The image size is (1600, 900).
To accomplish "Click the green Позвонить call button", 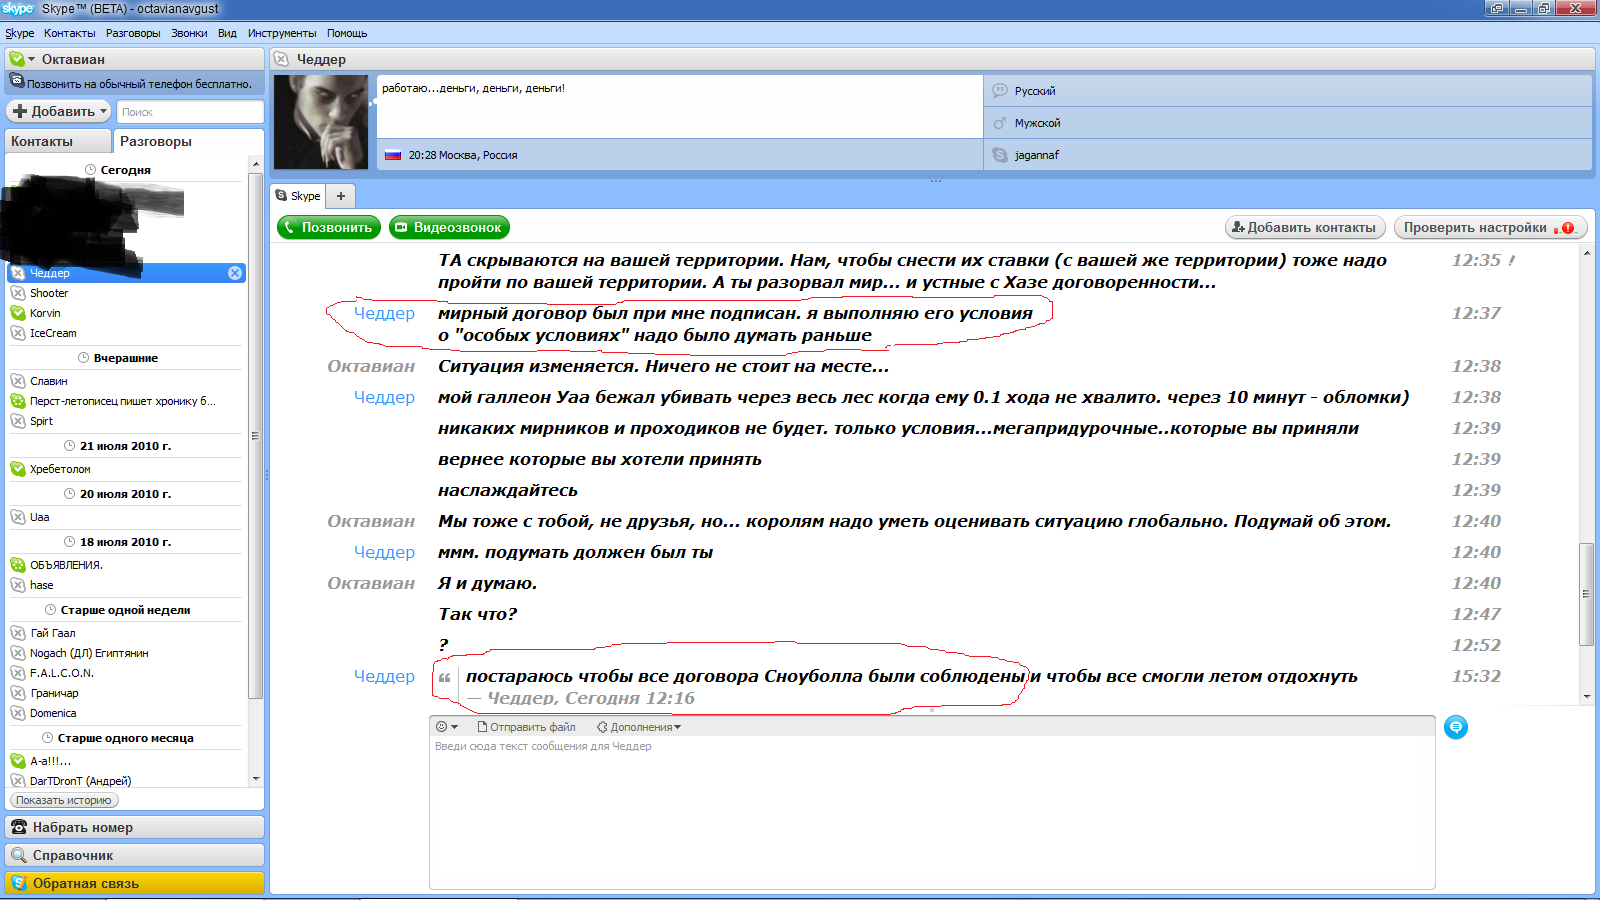I will [329, 227].
